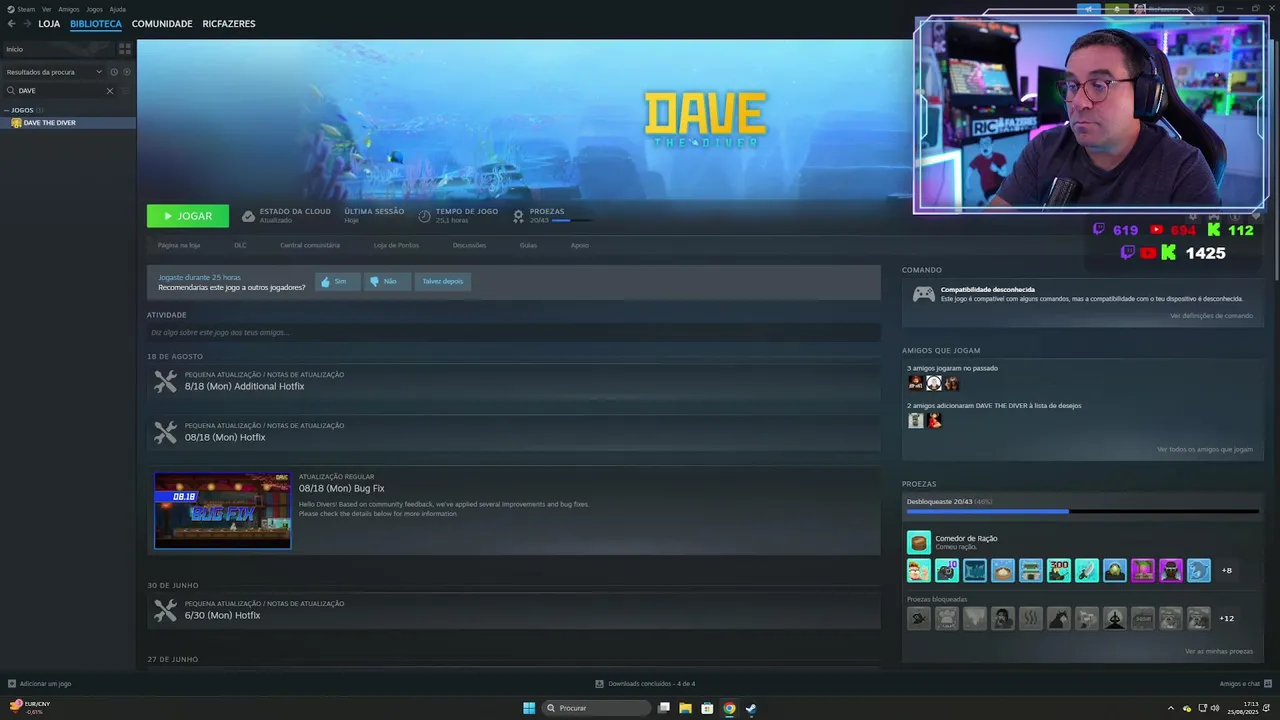Open Guias link

[528, 245]
